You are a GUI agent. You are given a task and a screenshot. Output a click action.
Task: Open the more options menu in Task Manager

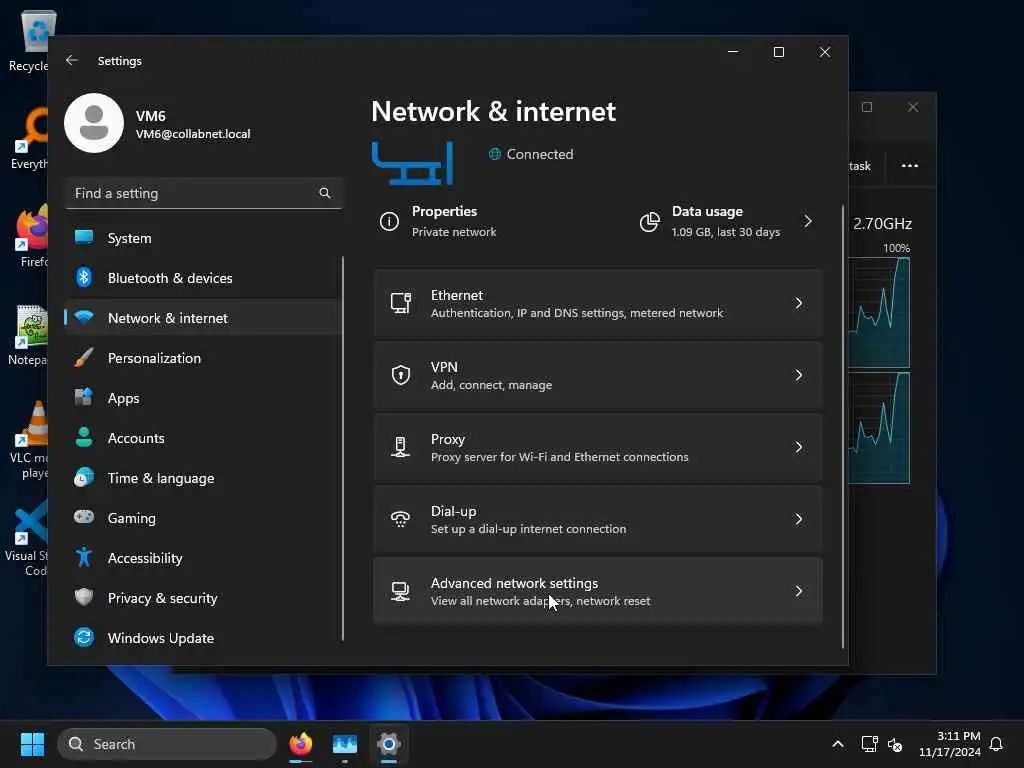[910, 165]
